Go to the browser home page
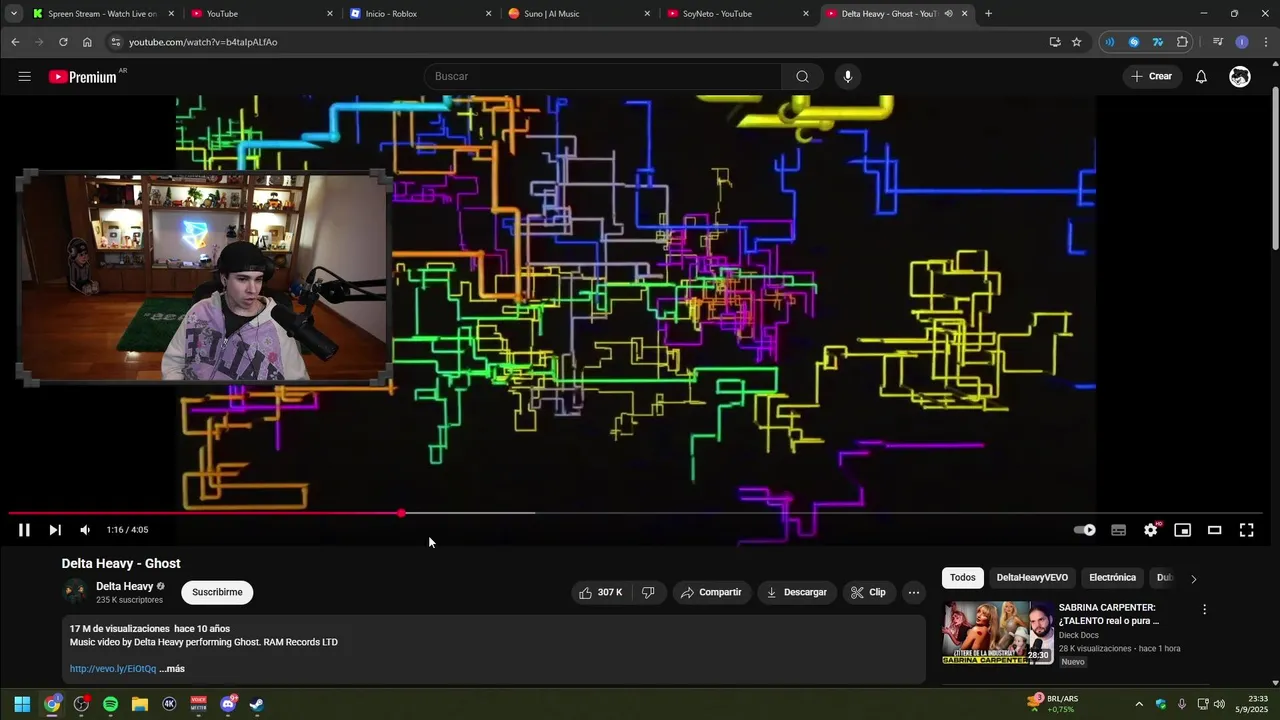This screenshot has height=720, width=1280. click(x=87, y=42)
